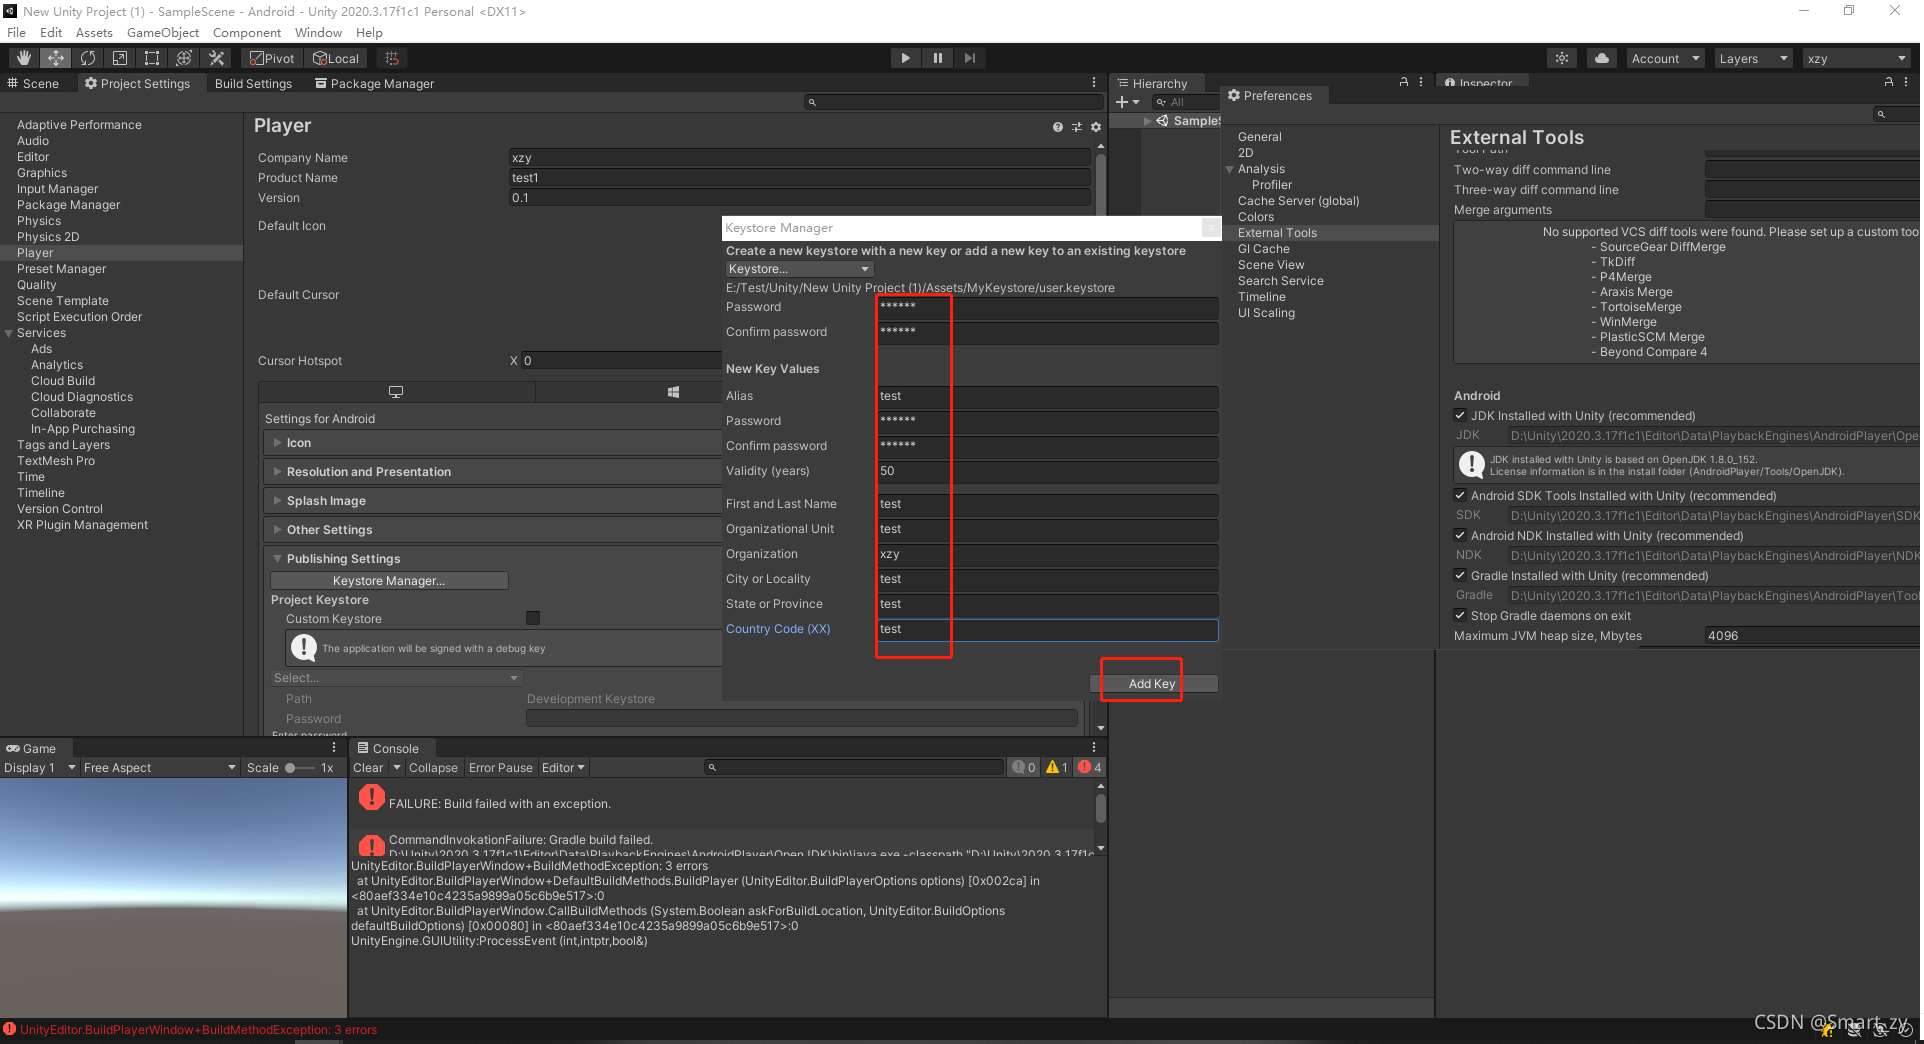The height and width of the screenshot is (1044, 1924).
Task: Uncheck Android NDK Installed with Unity
Action: coord(1460,535)
